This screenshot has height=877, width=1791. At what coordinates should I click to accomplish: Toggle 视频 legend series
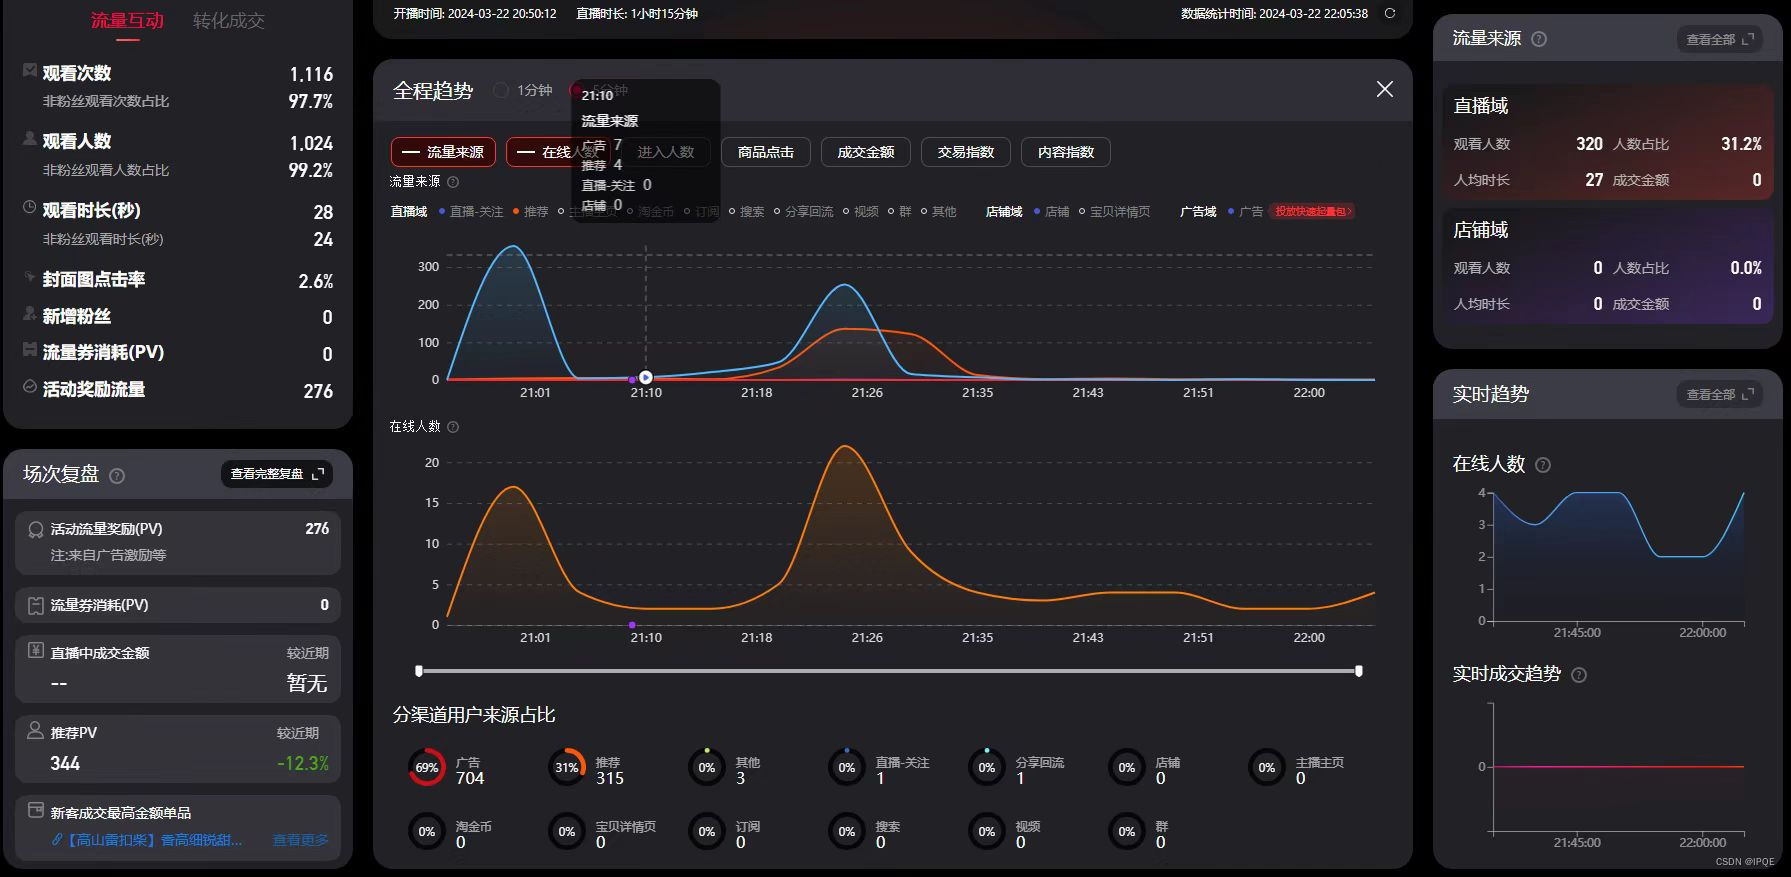point(861,212)
